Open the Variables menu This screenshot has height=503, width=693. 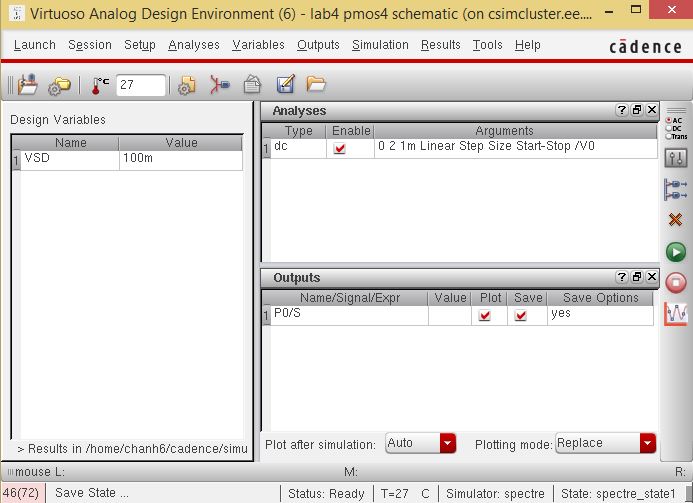click(258, 45)
